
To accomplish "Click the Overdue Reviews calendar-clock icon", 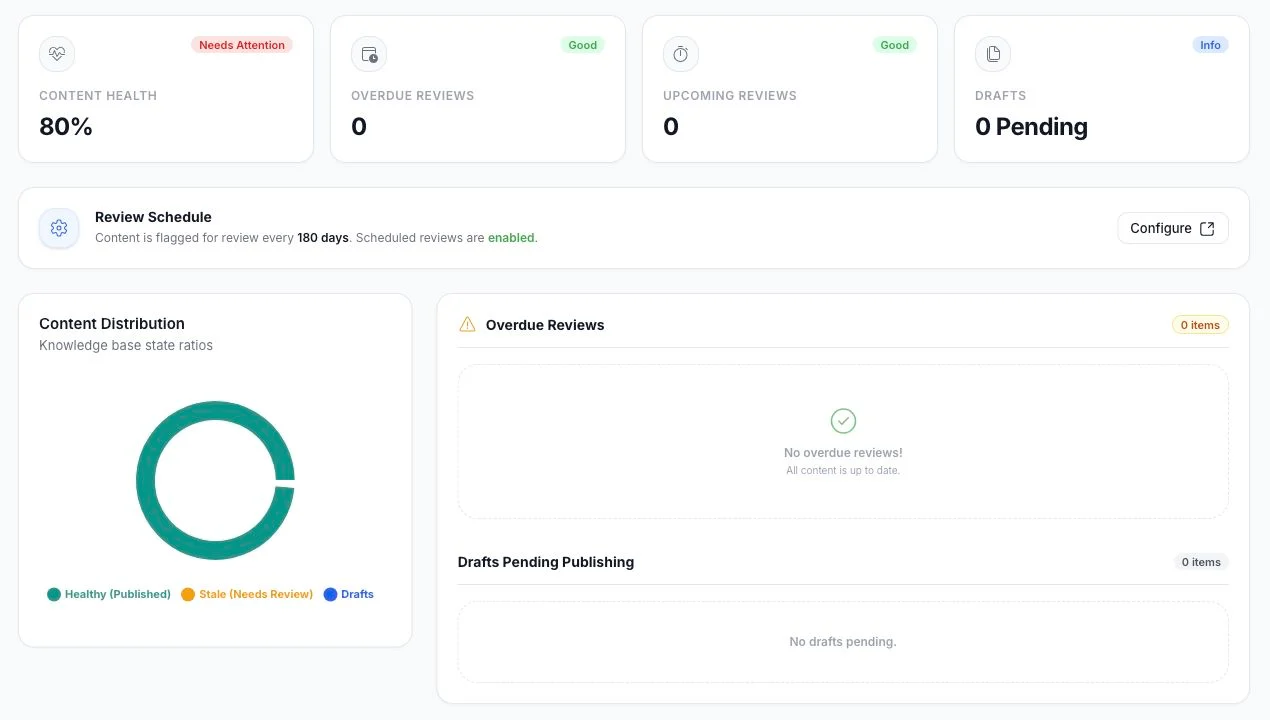I will pos(369,54).
